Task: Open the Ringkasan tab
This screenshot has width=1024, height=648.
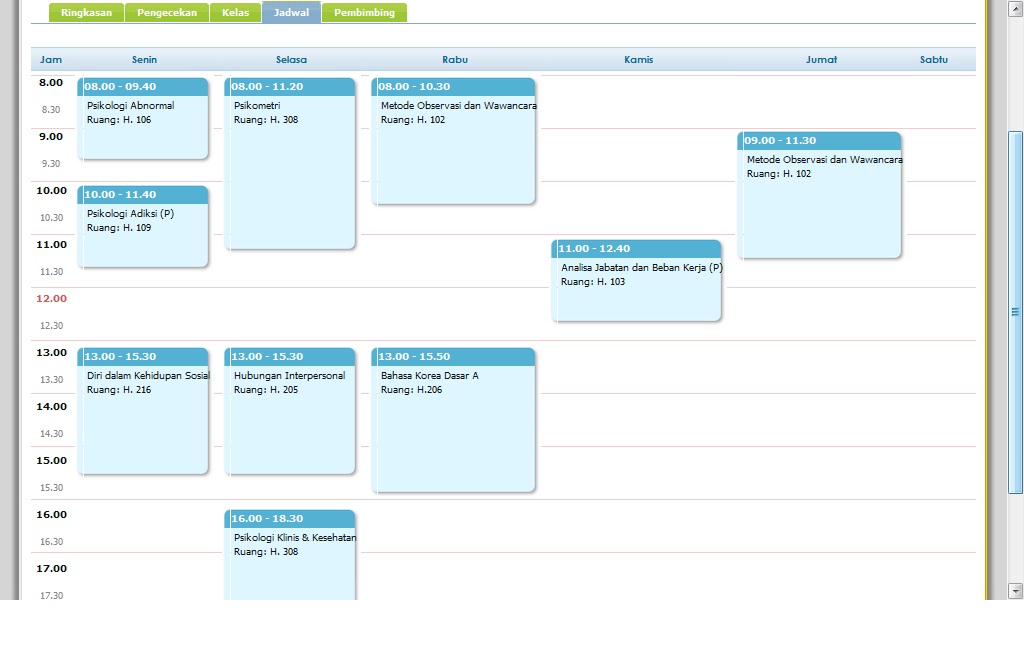Action: point(86,12)
